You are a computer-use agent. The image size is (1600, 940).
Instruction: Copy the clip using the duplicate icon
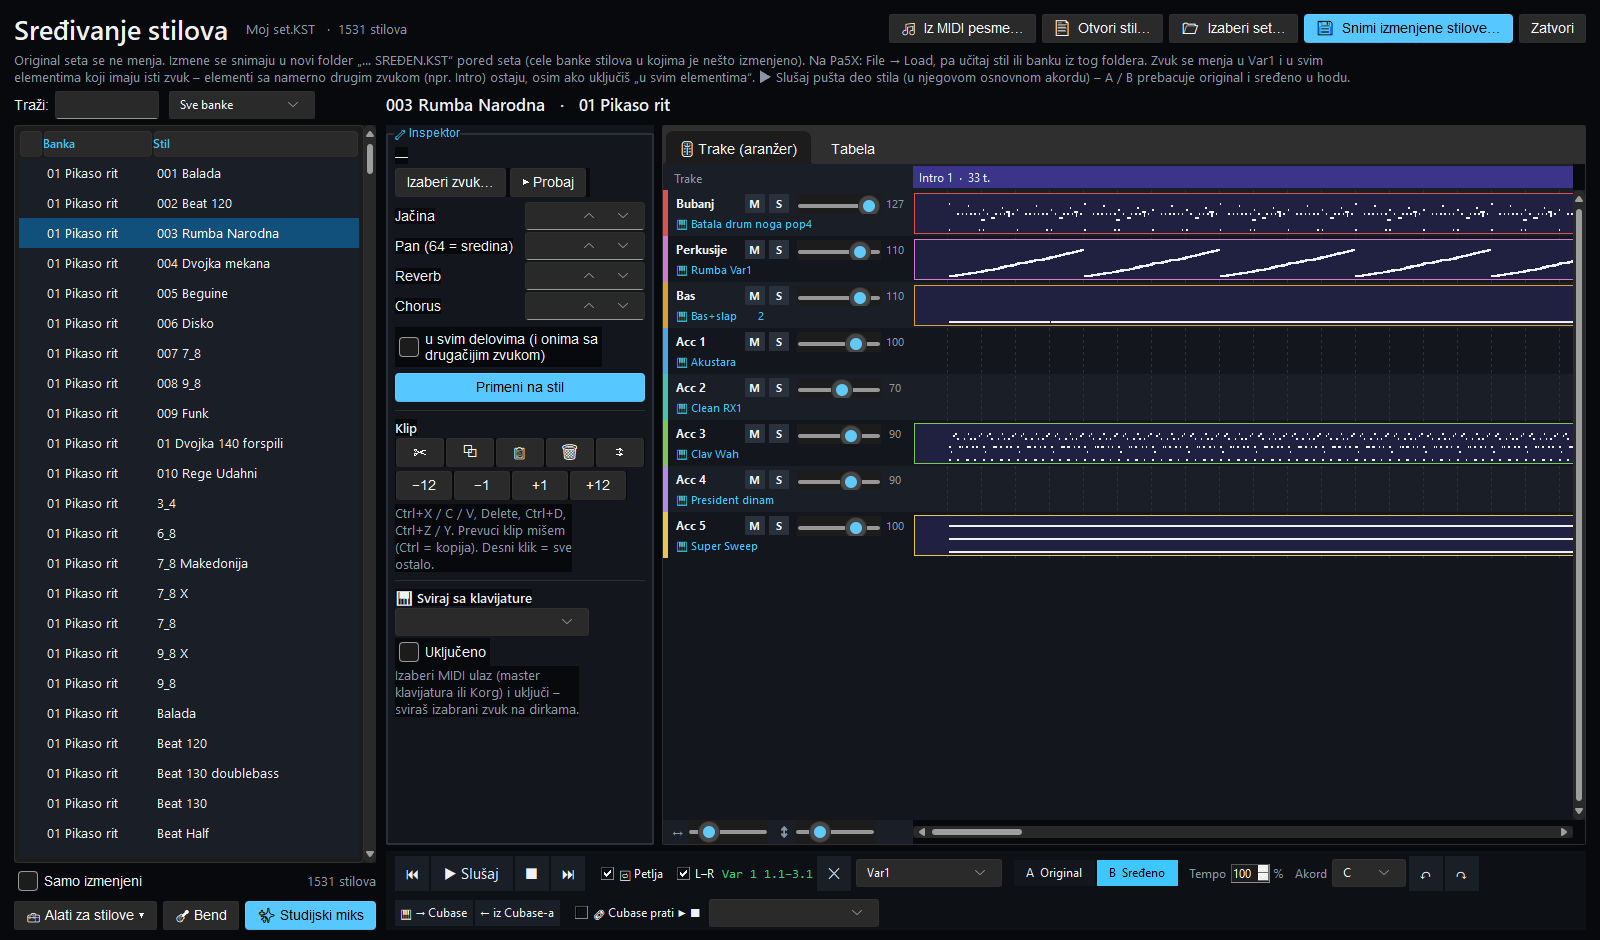point(470,452)
